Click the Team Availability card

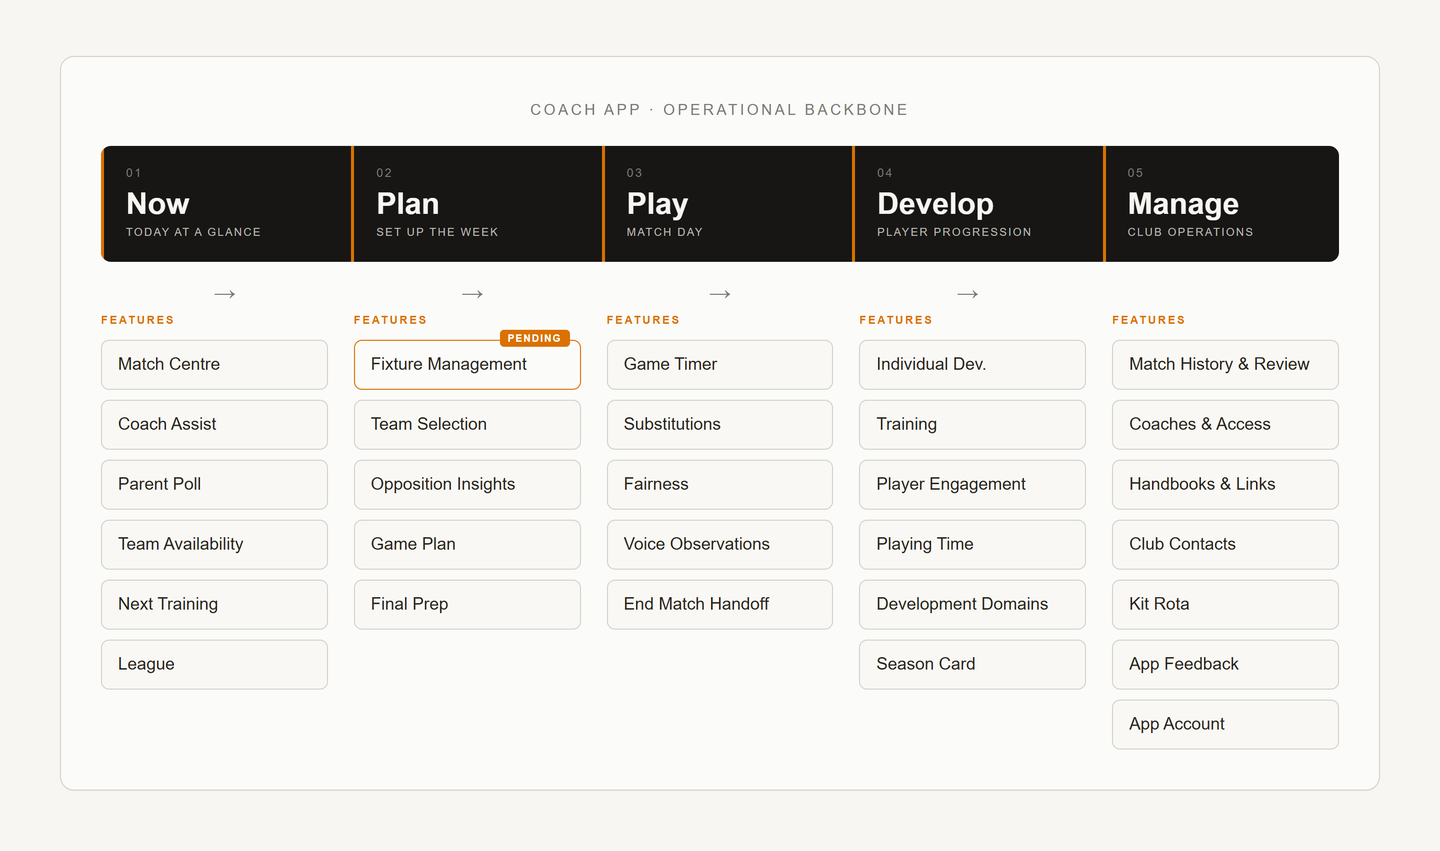pyautogui.click(x=214, y=545)
